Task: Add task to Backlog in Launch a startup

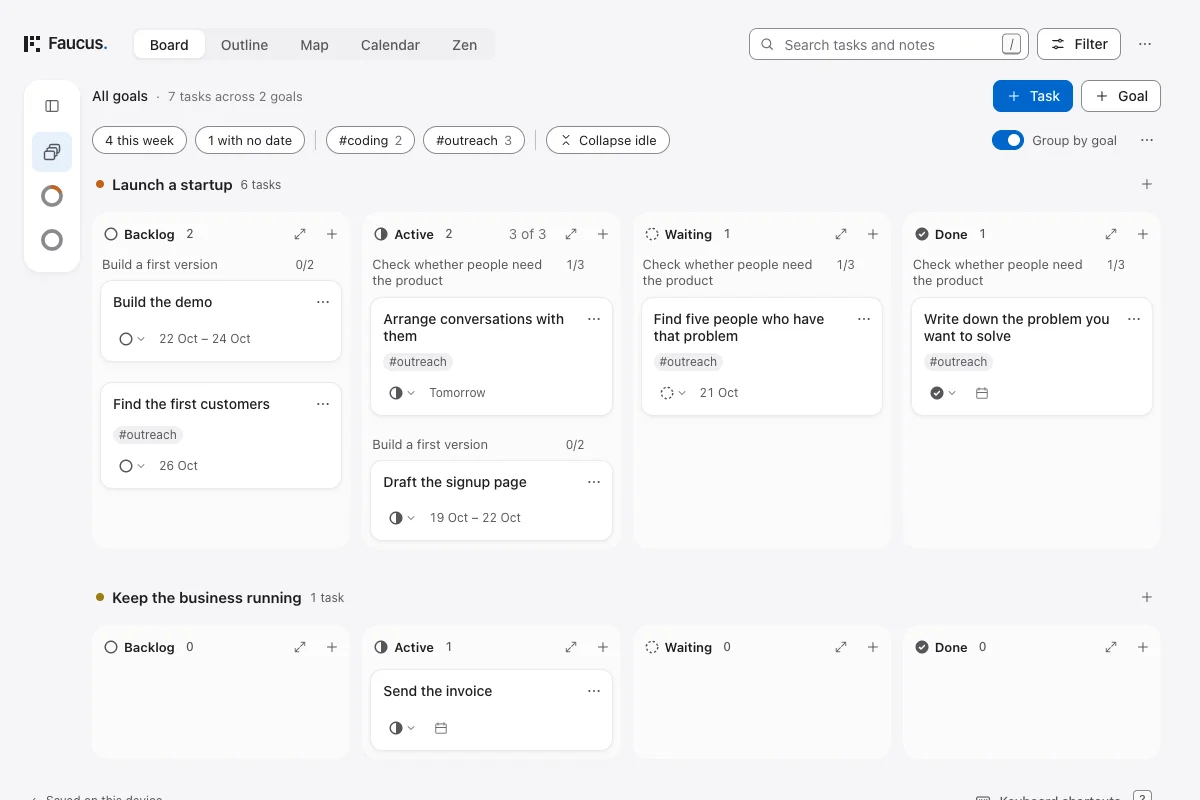Action: [332, 234]
